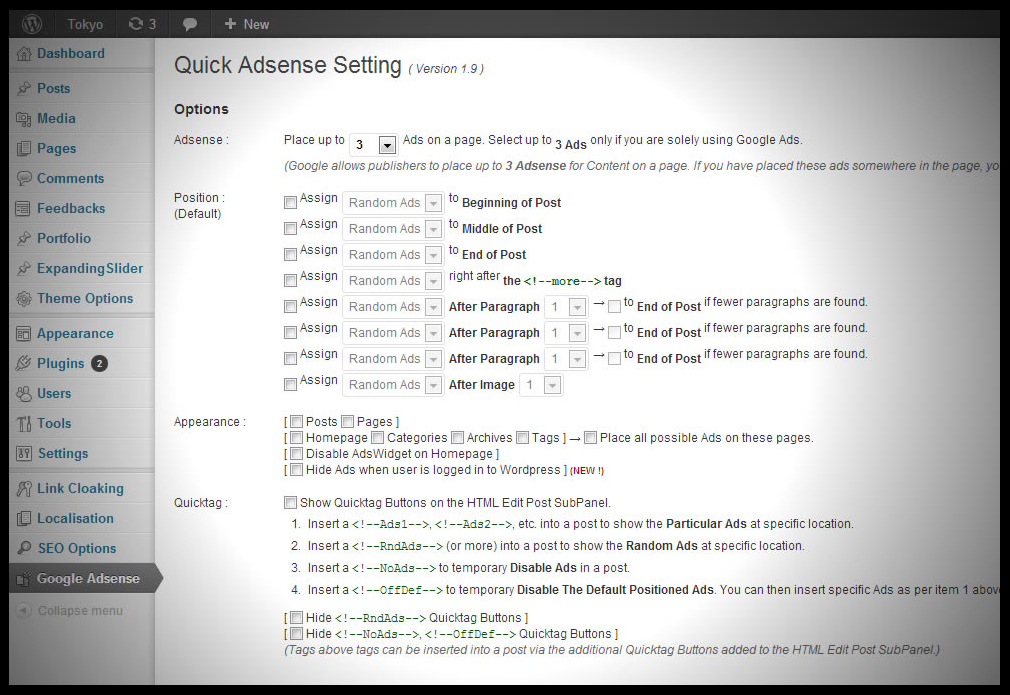Click the Tokyo site name link
Viewport: 1010px width, 695px height.
tap(85, 24)
